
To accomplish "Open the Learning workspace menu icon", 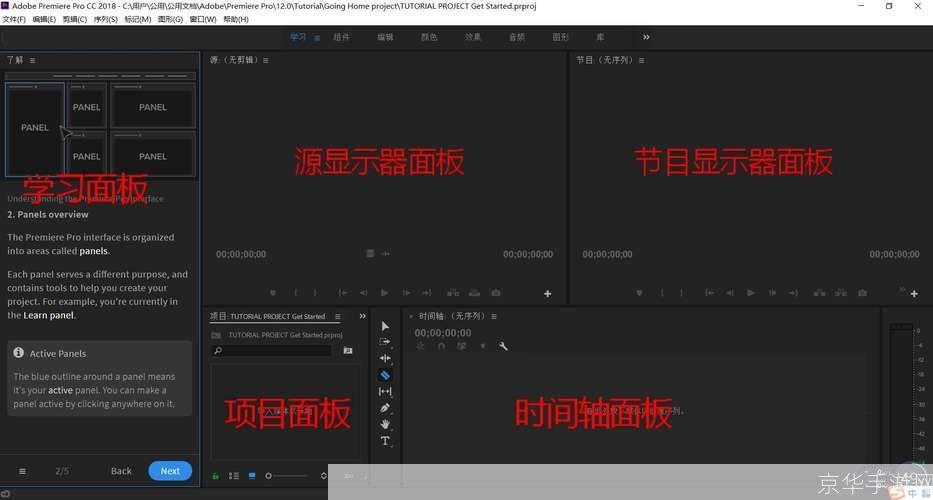I will click(x=317, y=38).
